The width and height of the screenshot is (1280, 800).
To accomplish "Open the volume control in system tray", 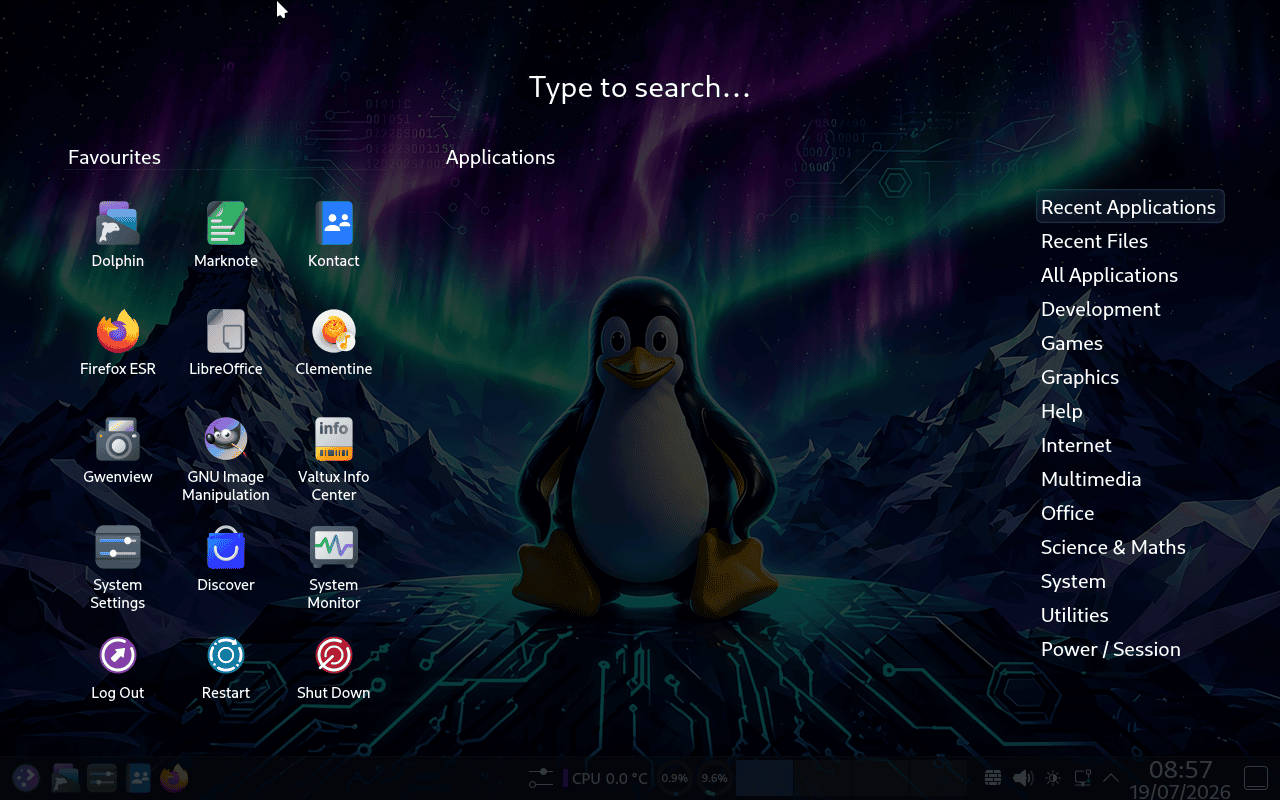I will point(1022,777).
